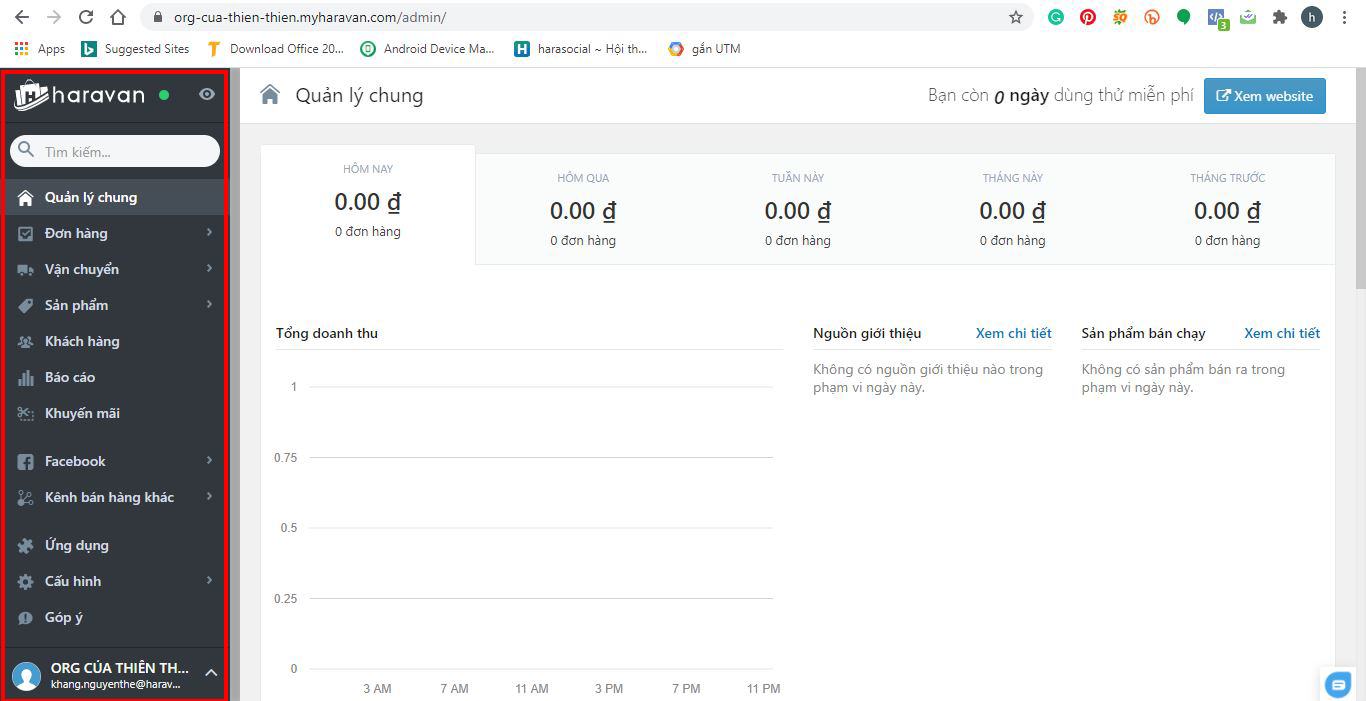Image resolution: width=1366 pixels, height=701 pixels.
Task: Open the Vận chuyển menu item
Action: tap(114, 269)
